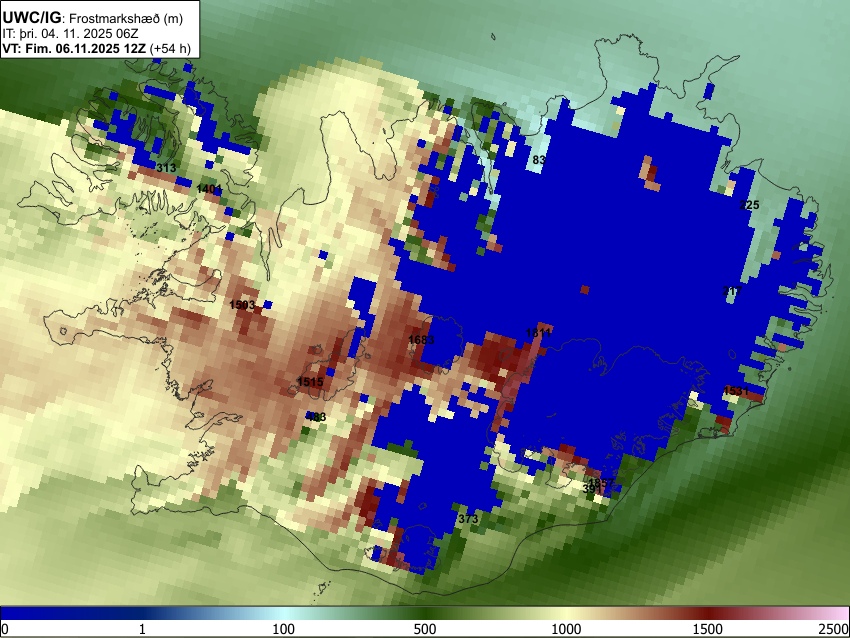
Task: Click the '1500' label on the color scale
Action: pyautogui.click(x=707, y=629)
